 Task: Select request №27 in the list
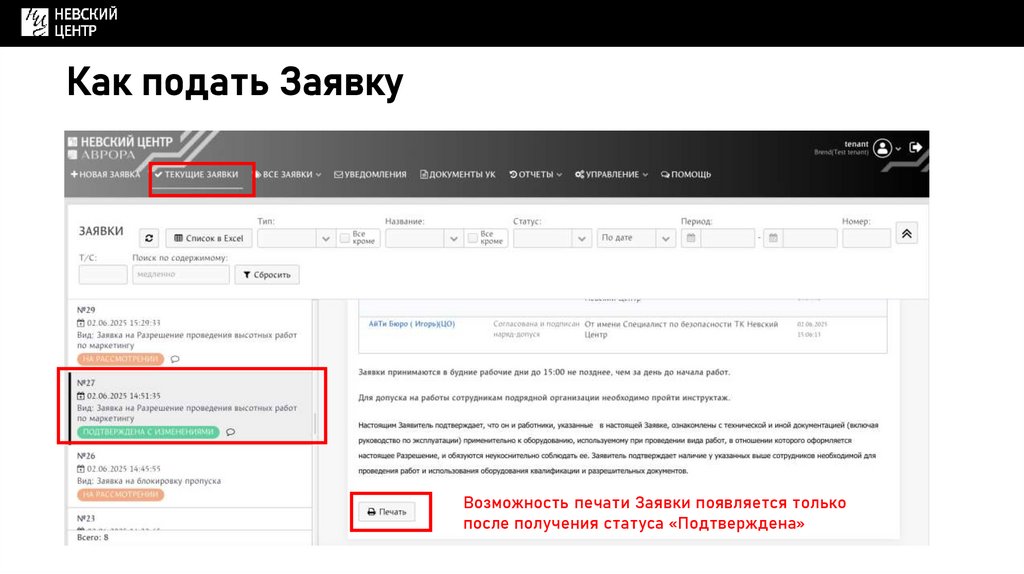pos(190,407)
